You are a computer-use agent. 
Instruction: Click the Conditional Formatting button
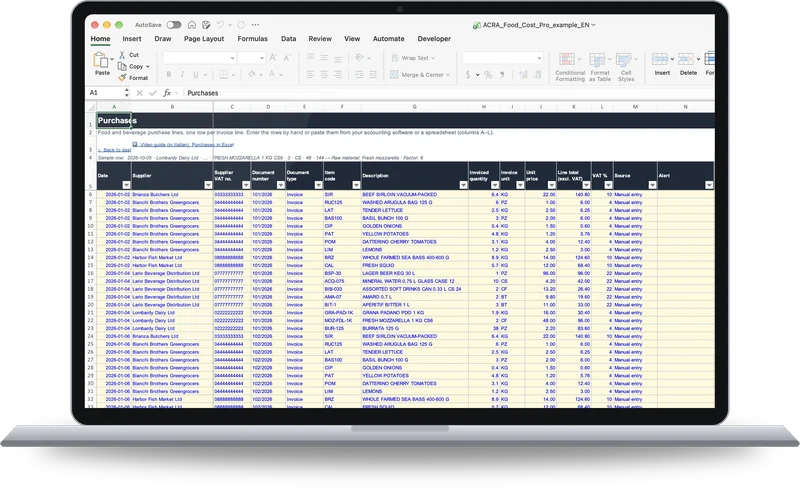coord(569,67)
